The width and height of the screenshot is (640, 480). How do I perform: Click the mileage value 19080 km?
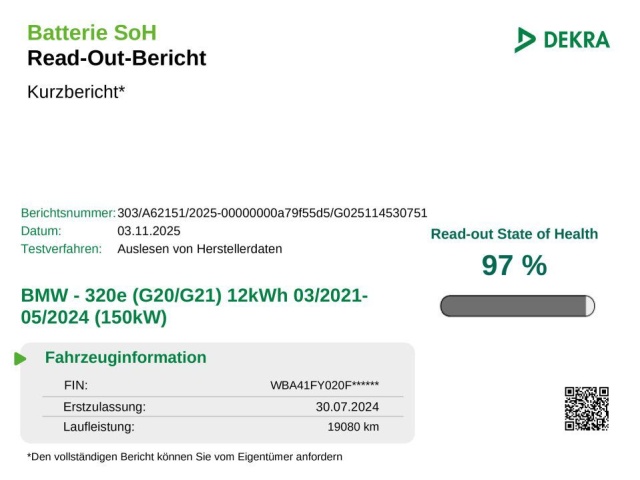[x=353, y=427]
